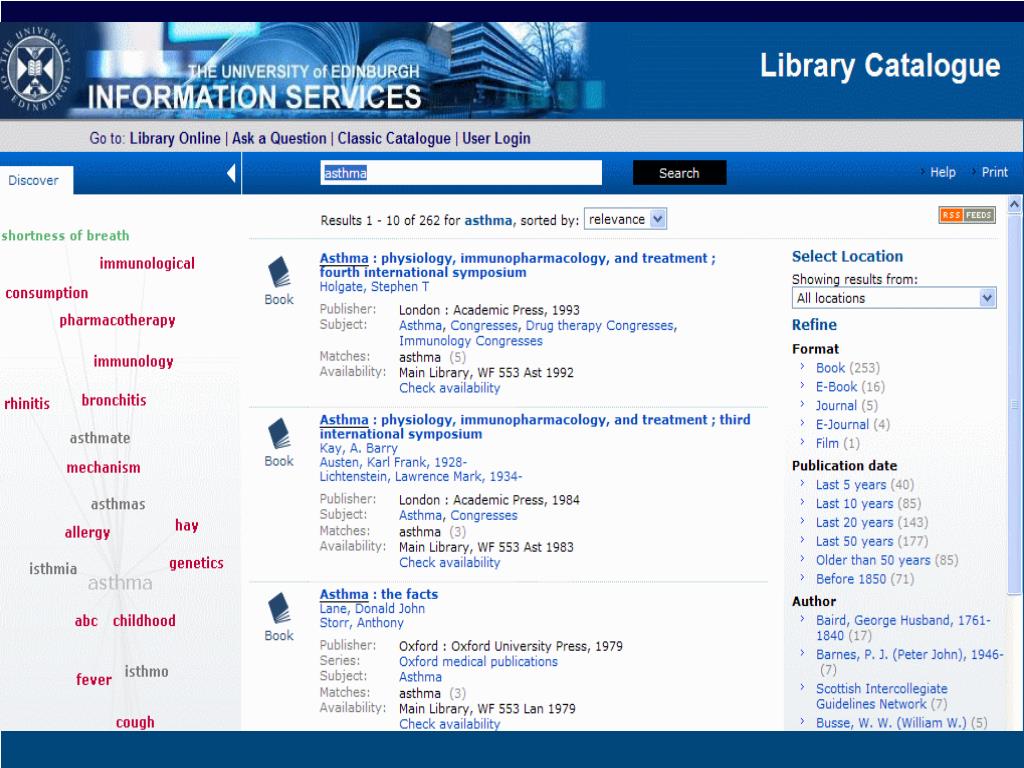The height and width of the screenshot is (768, 1024).
Task: Open the third international symposium title link
Action: coord(535,426)
